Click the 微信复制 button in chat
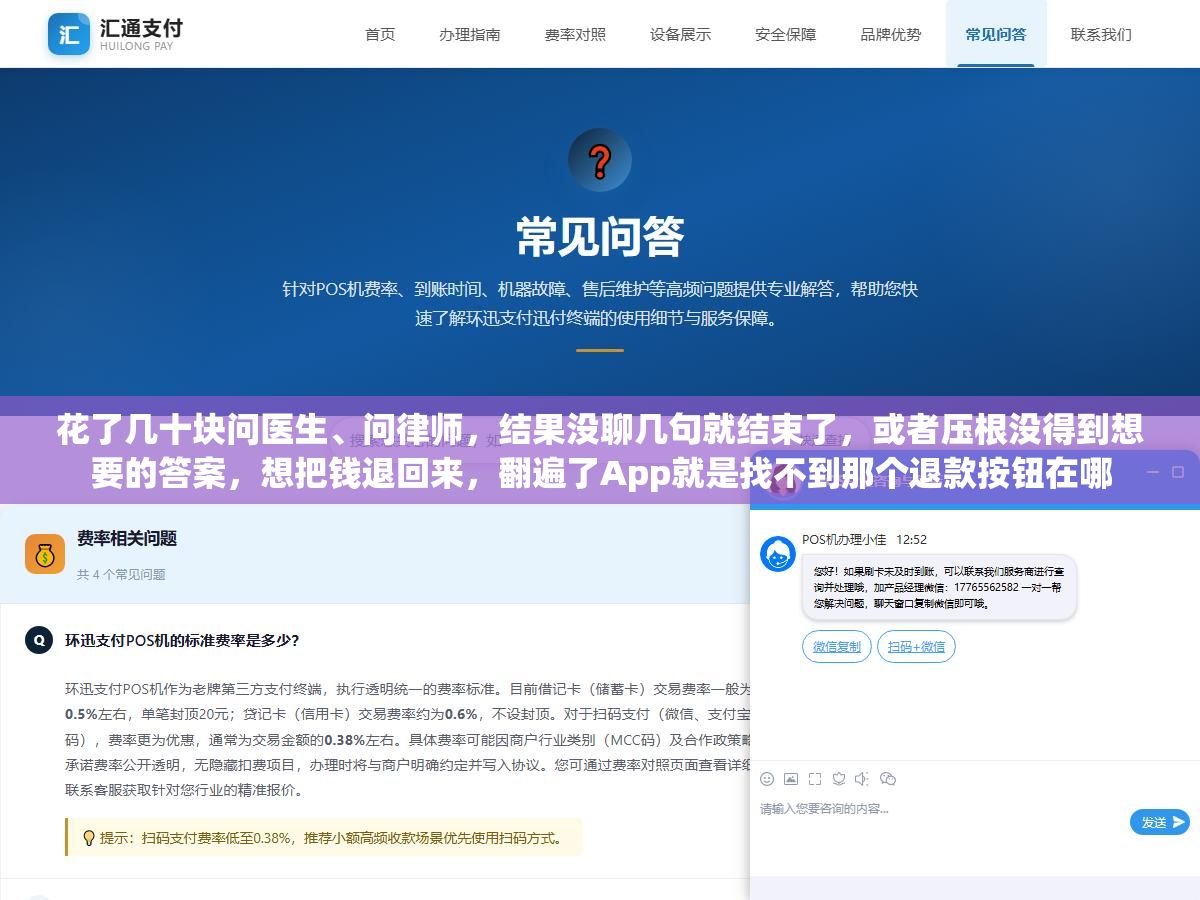 pyautogui.click(x=837, y=647)
